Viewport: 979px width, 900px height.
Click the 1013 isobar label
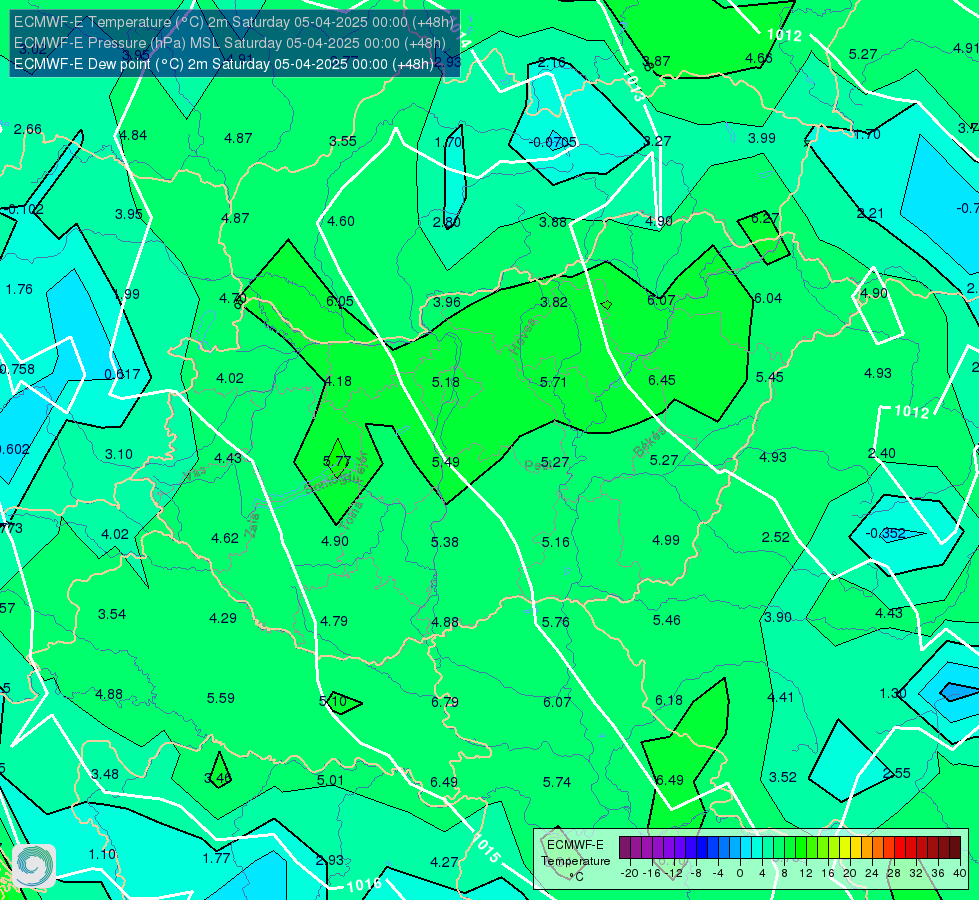(x=634, y=86)
